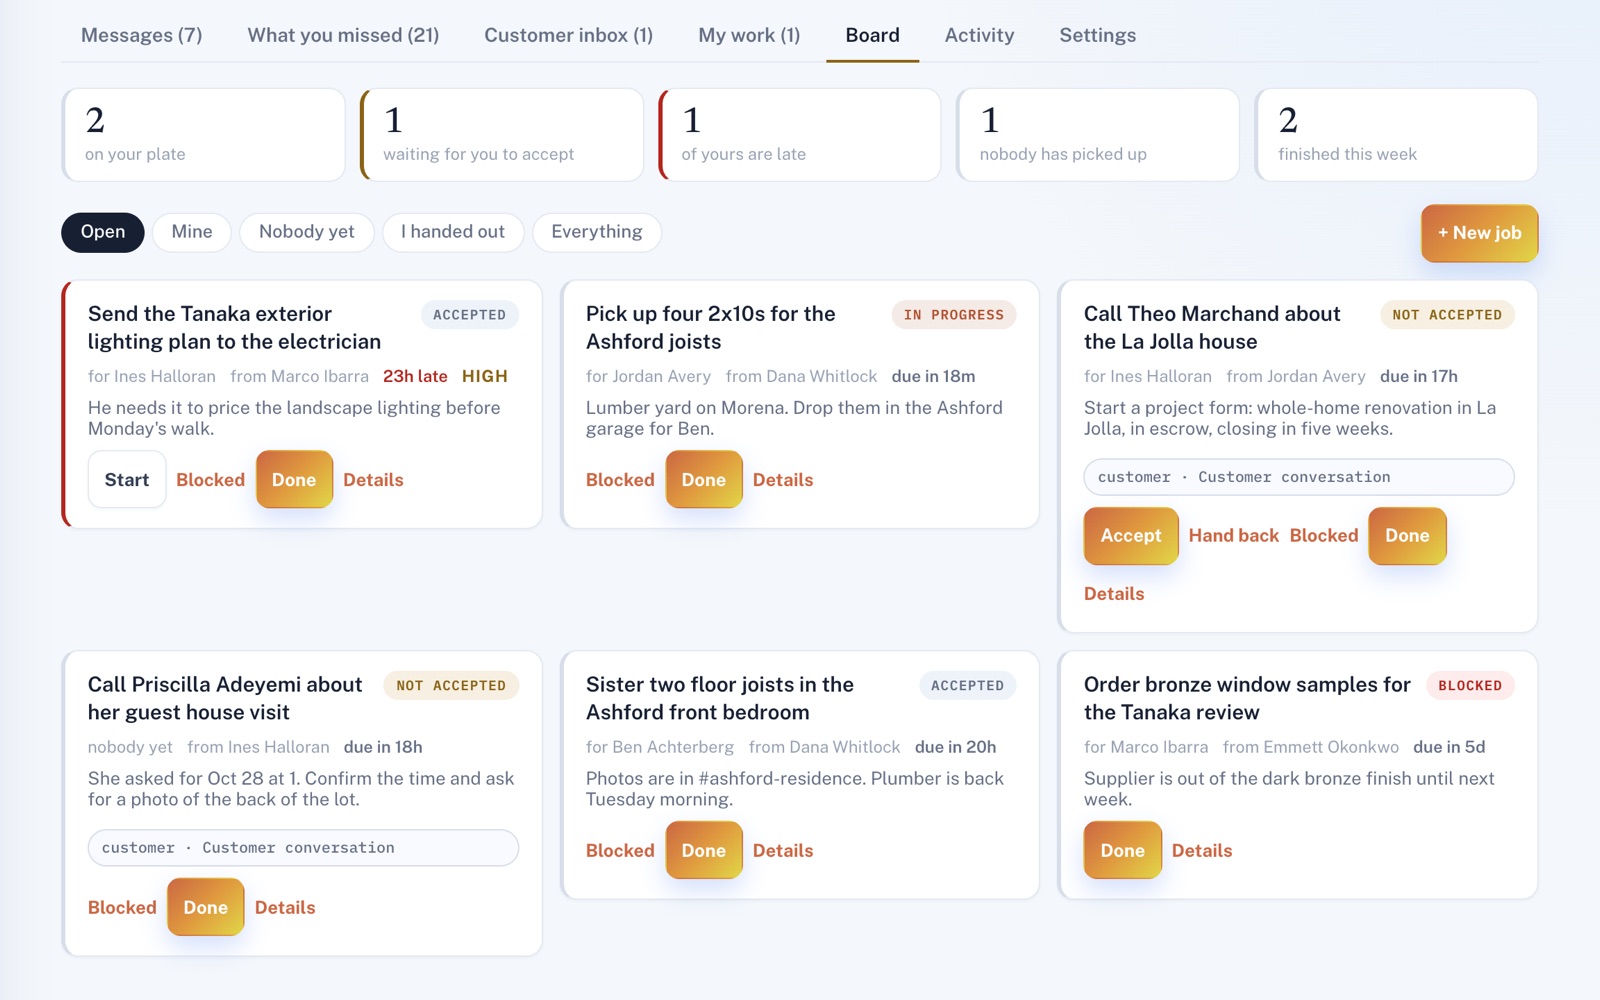Filter jobs by Nobody yet

(x=307, y=232)
